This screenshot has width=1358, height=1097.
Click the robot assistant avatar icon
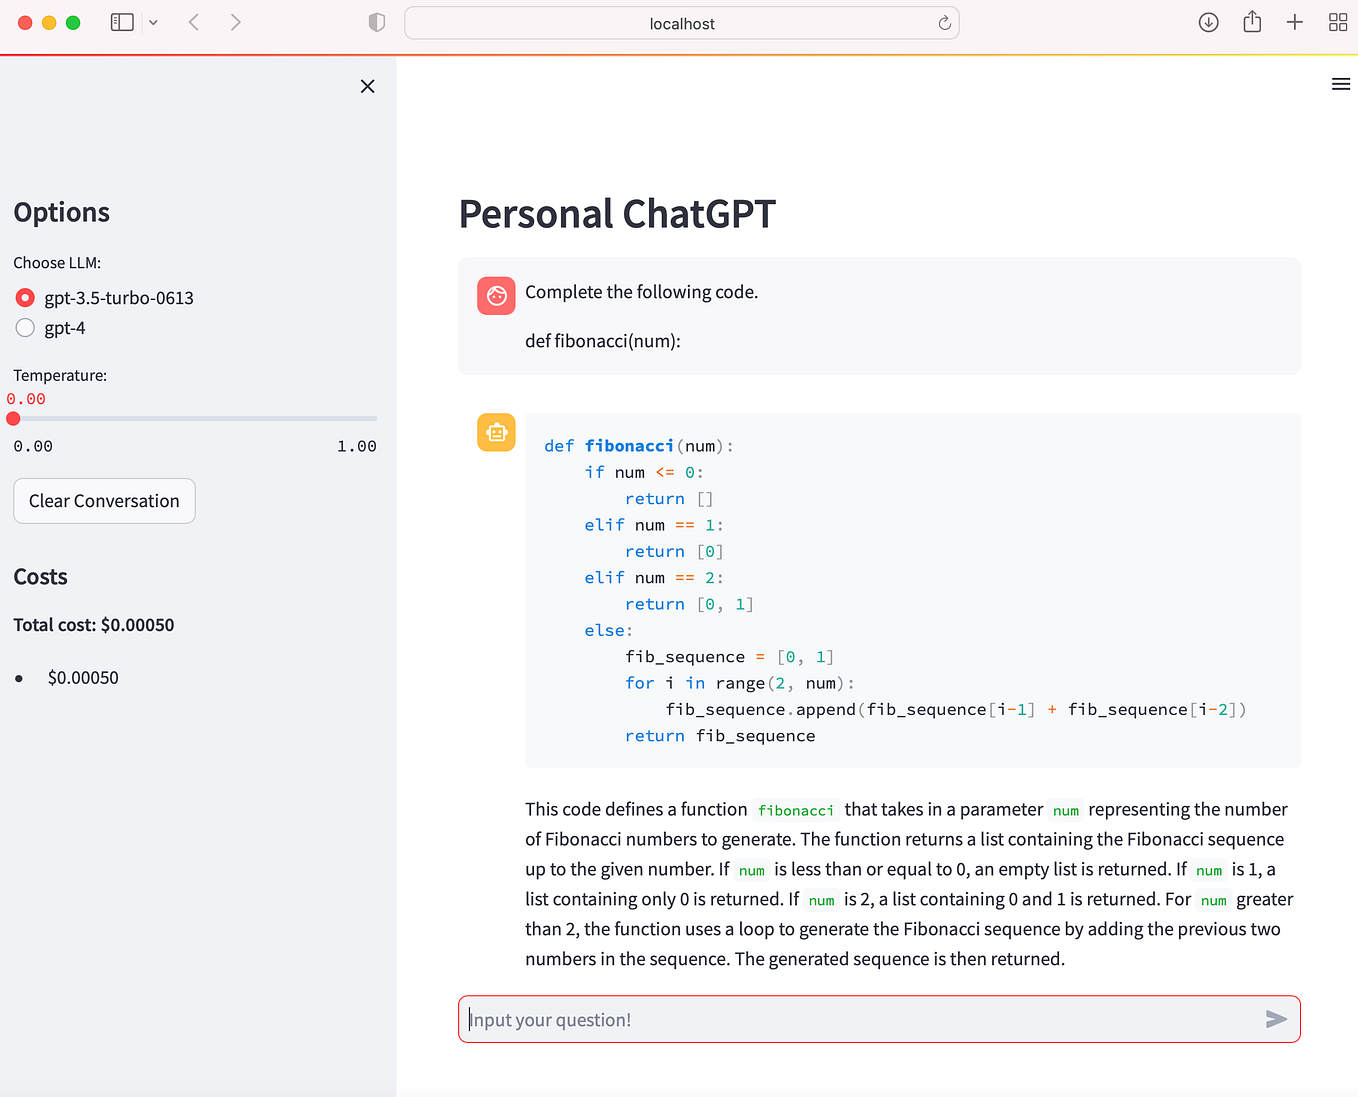coord(496,431)
